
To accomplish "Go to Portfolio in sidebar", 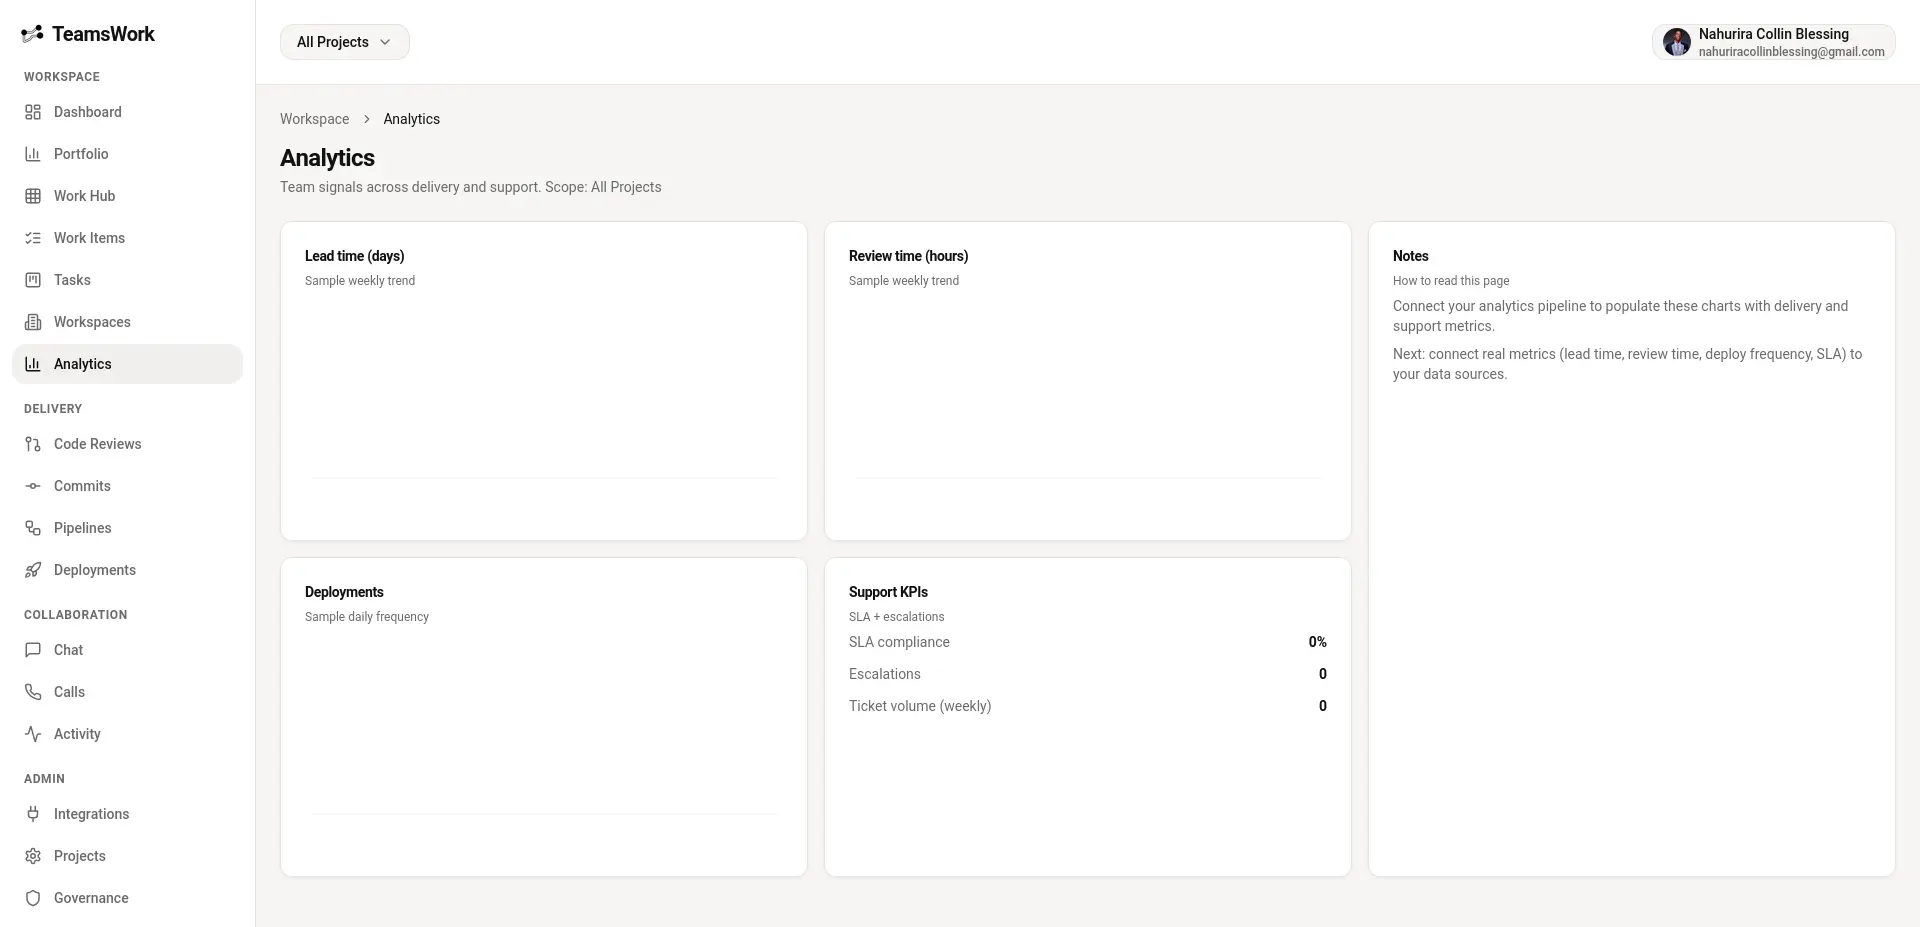I will point(127,154).
